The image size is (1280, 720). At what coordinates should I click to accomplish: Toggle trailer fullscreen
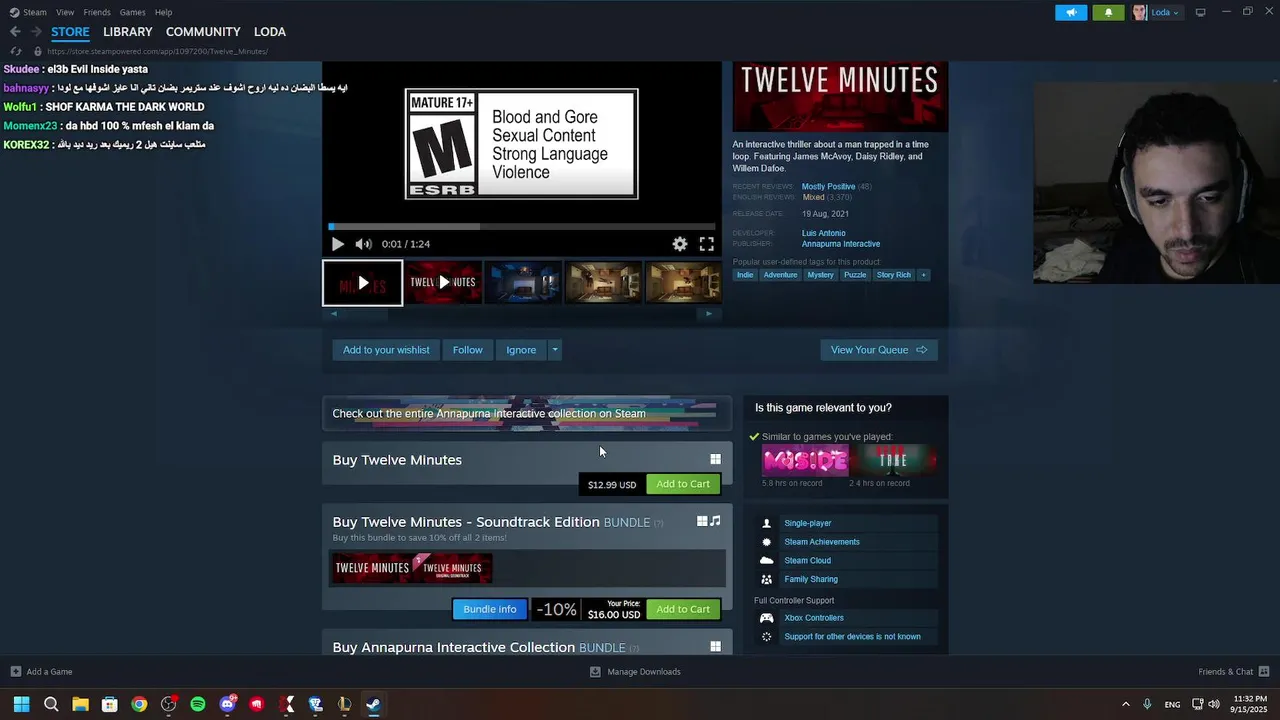pos(707,244)
